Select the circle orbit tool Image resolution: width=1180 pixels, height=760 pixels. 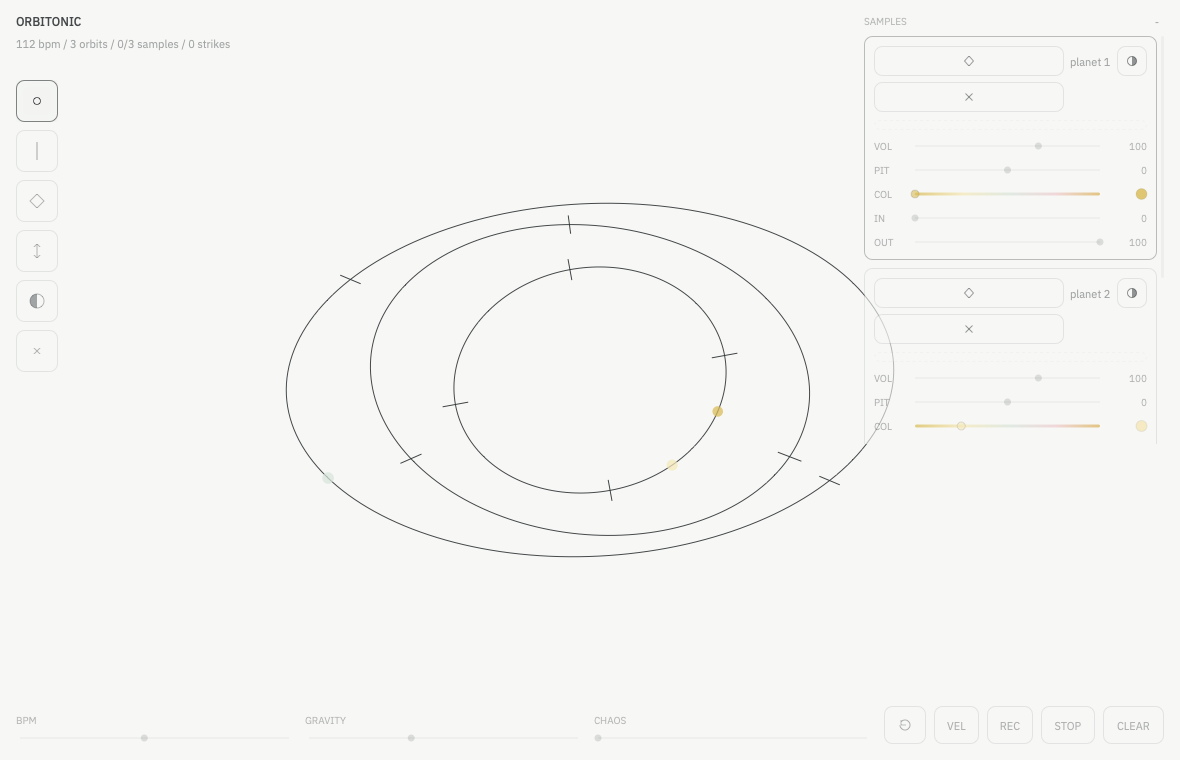click(37, 101)
